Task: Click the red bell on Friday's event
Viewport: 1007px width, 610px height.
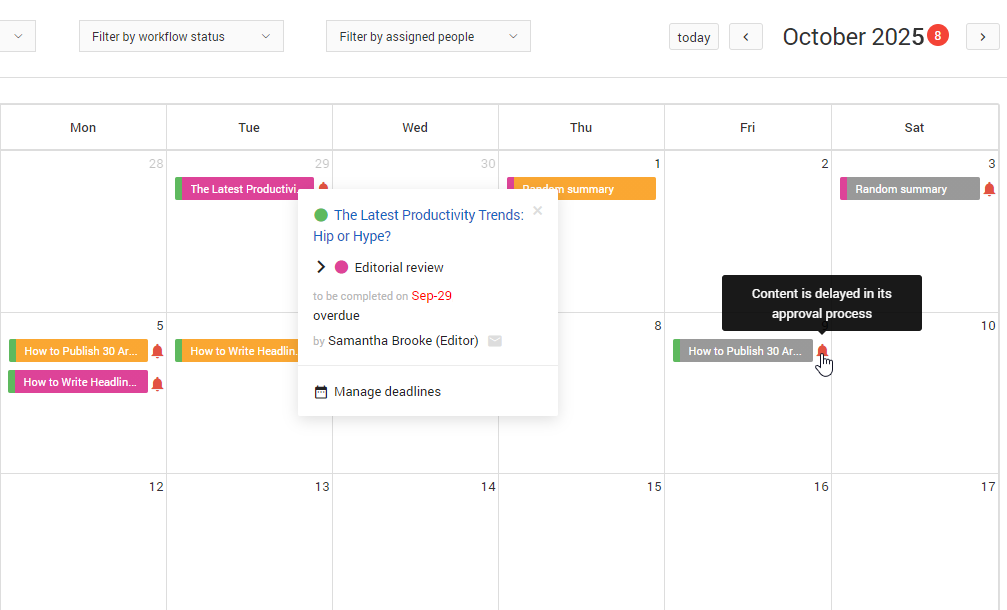Action: [x=822, y=350]
